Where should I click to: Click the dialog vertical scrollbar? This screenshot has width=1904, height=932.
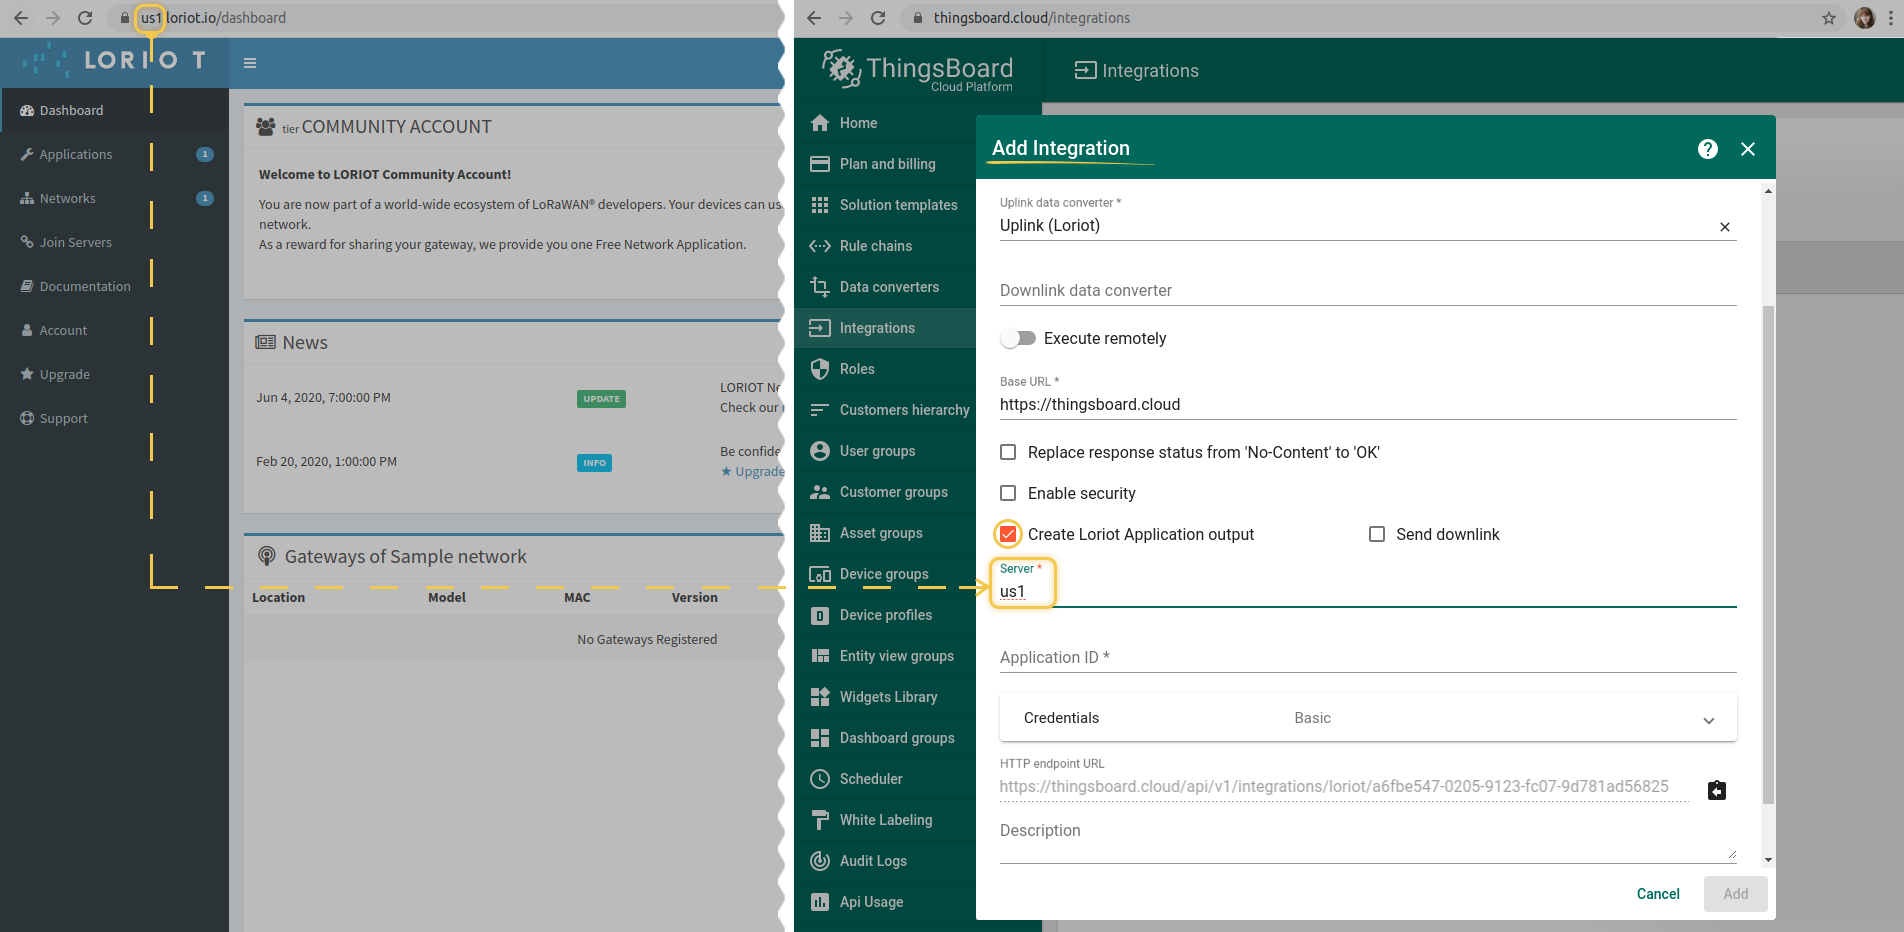coord(1768,554)
